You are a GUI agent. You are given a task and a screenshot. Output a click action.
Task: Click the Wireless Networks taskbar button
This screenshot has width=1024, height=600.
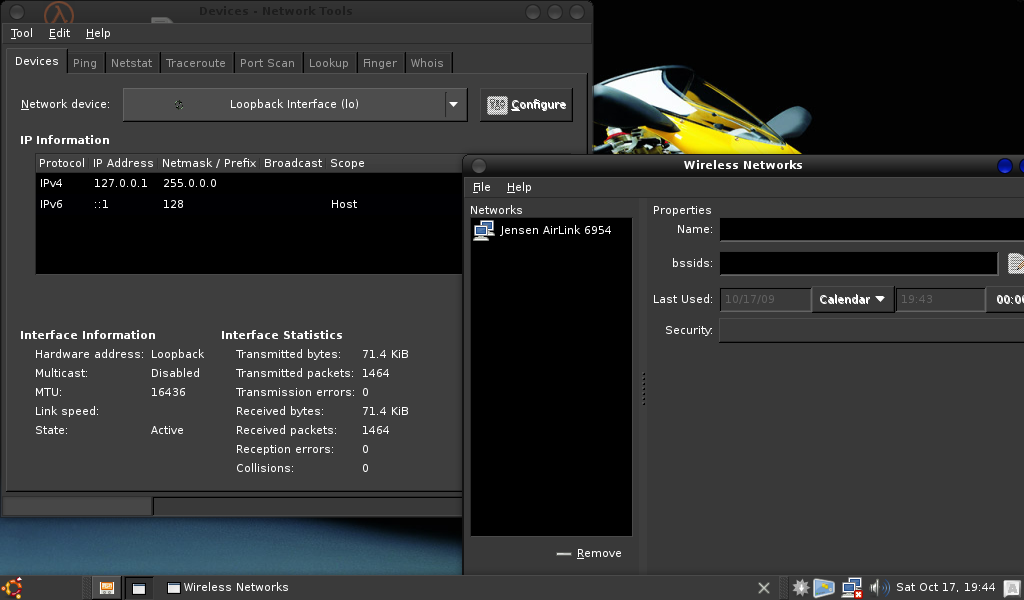click(228, 588)
